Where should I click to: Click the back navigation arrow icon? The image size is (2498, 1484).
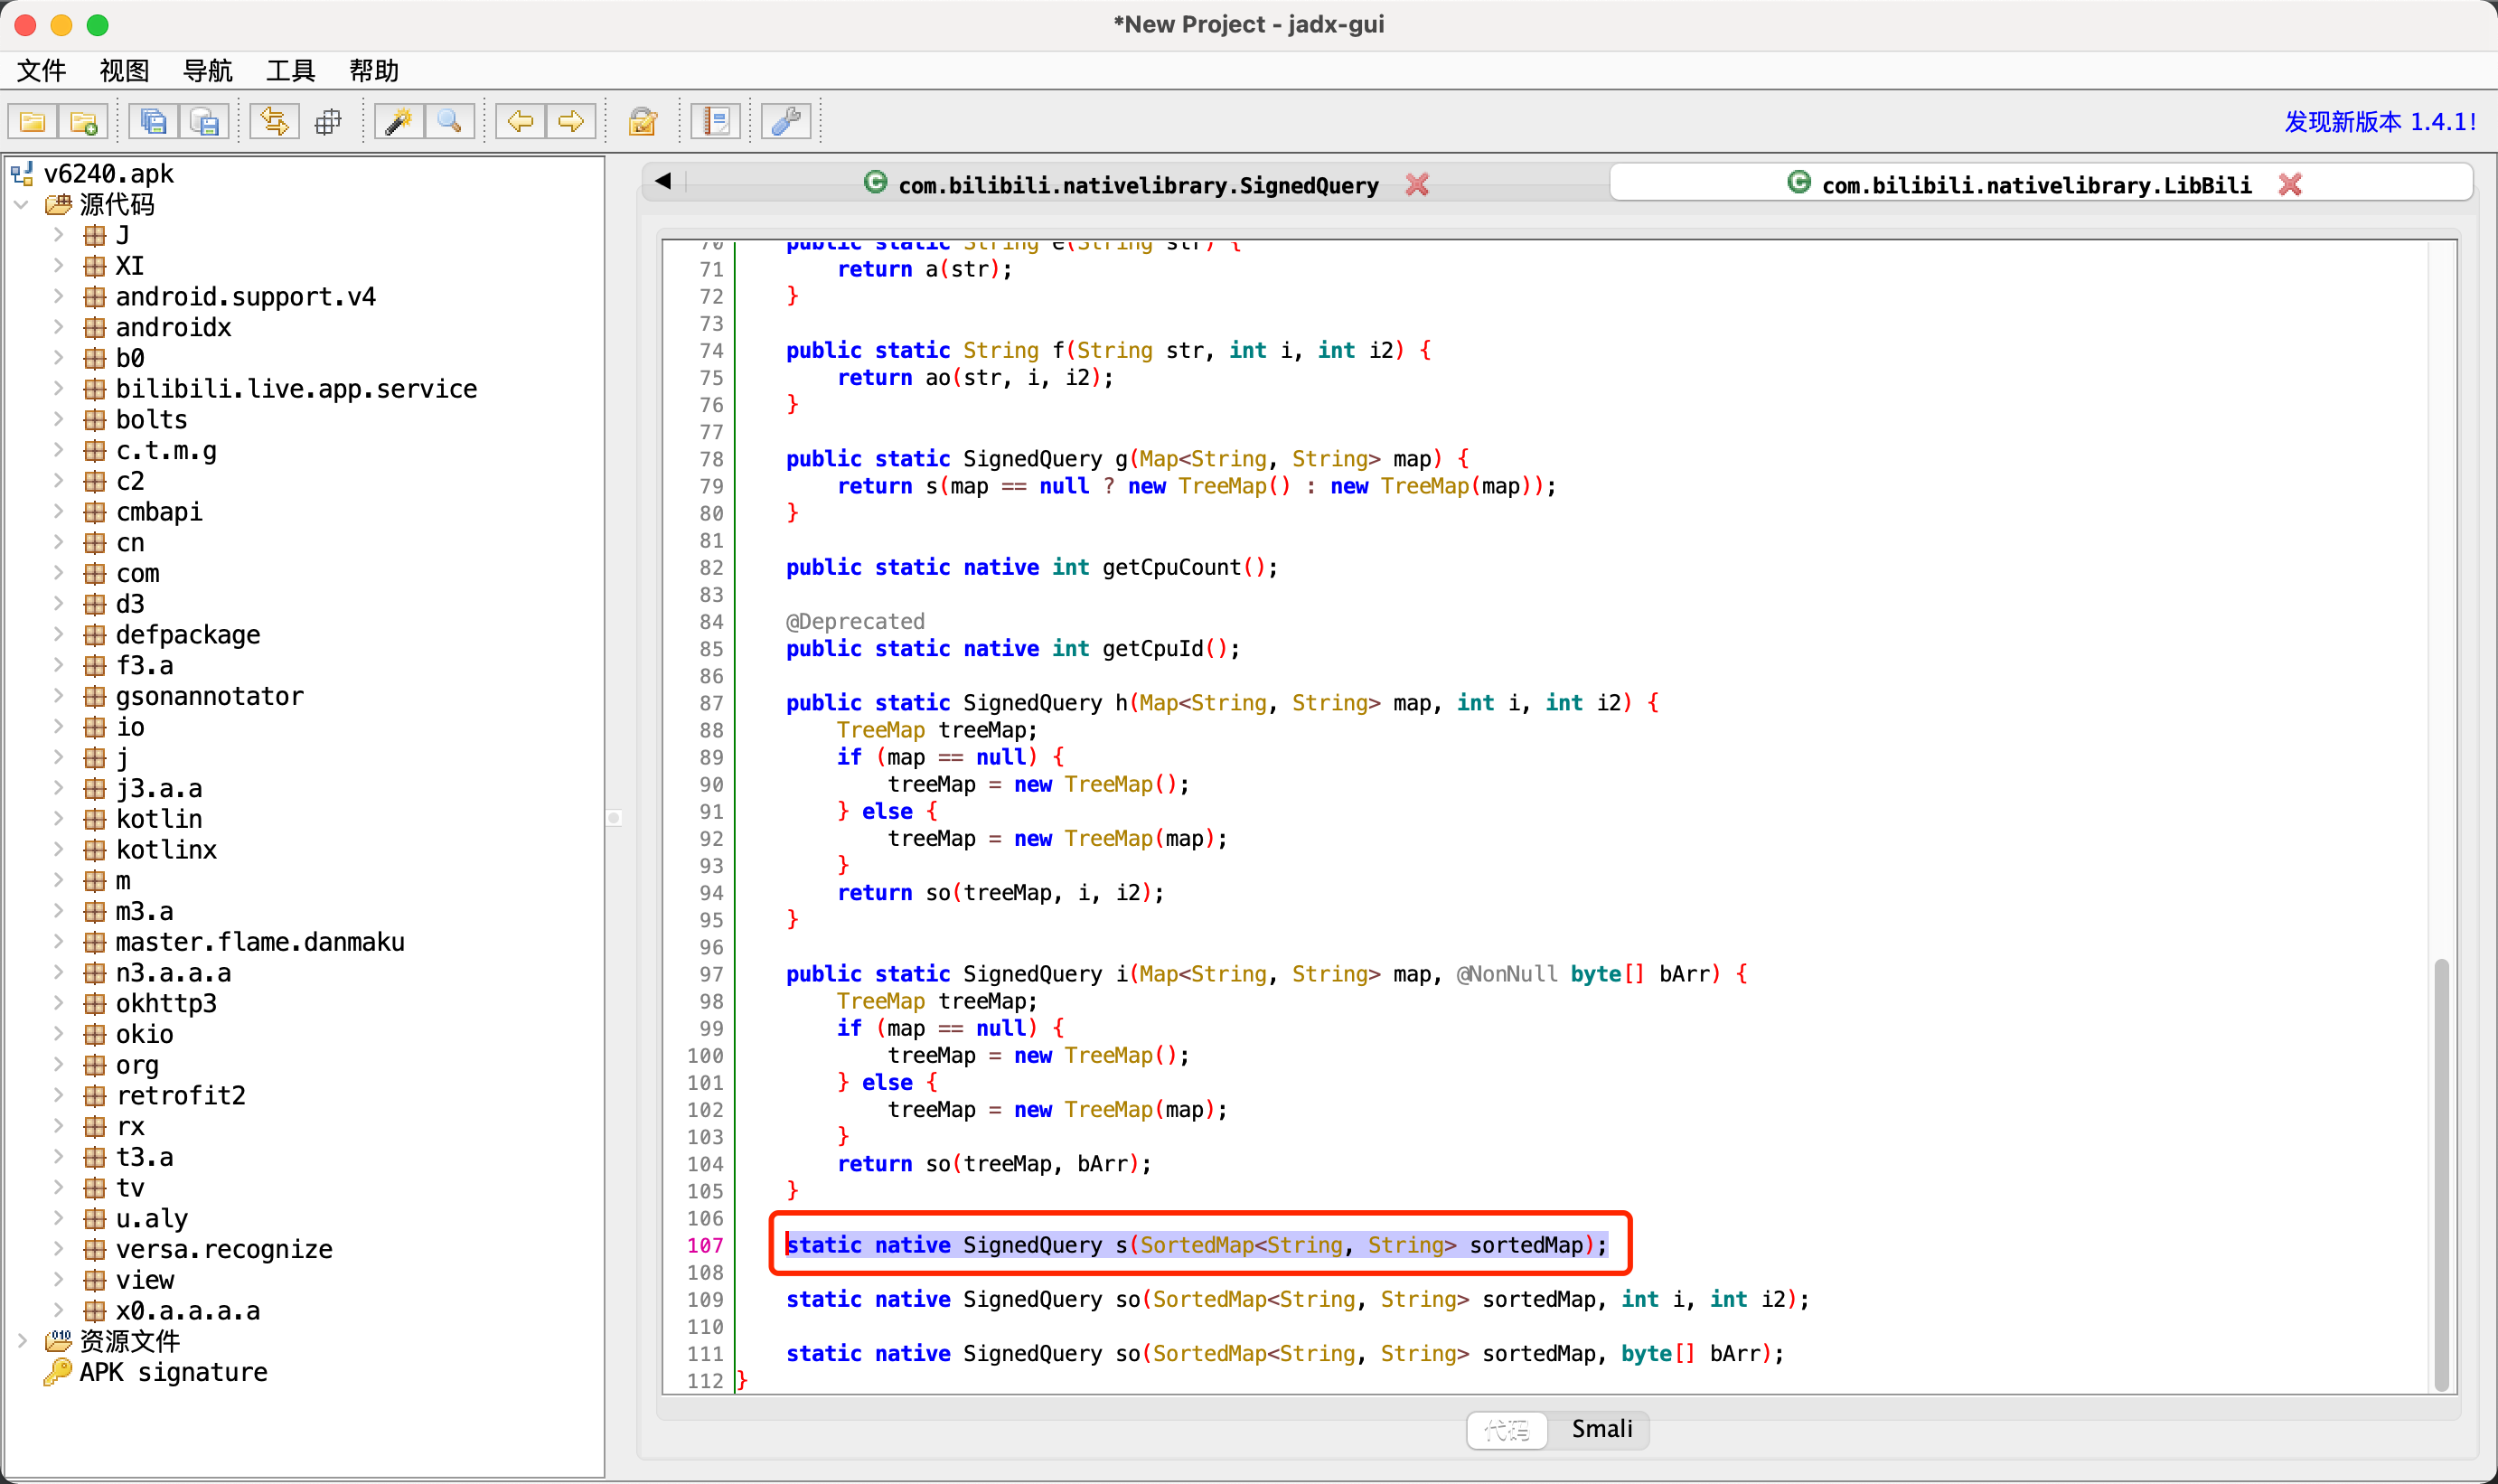point(520,120)
